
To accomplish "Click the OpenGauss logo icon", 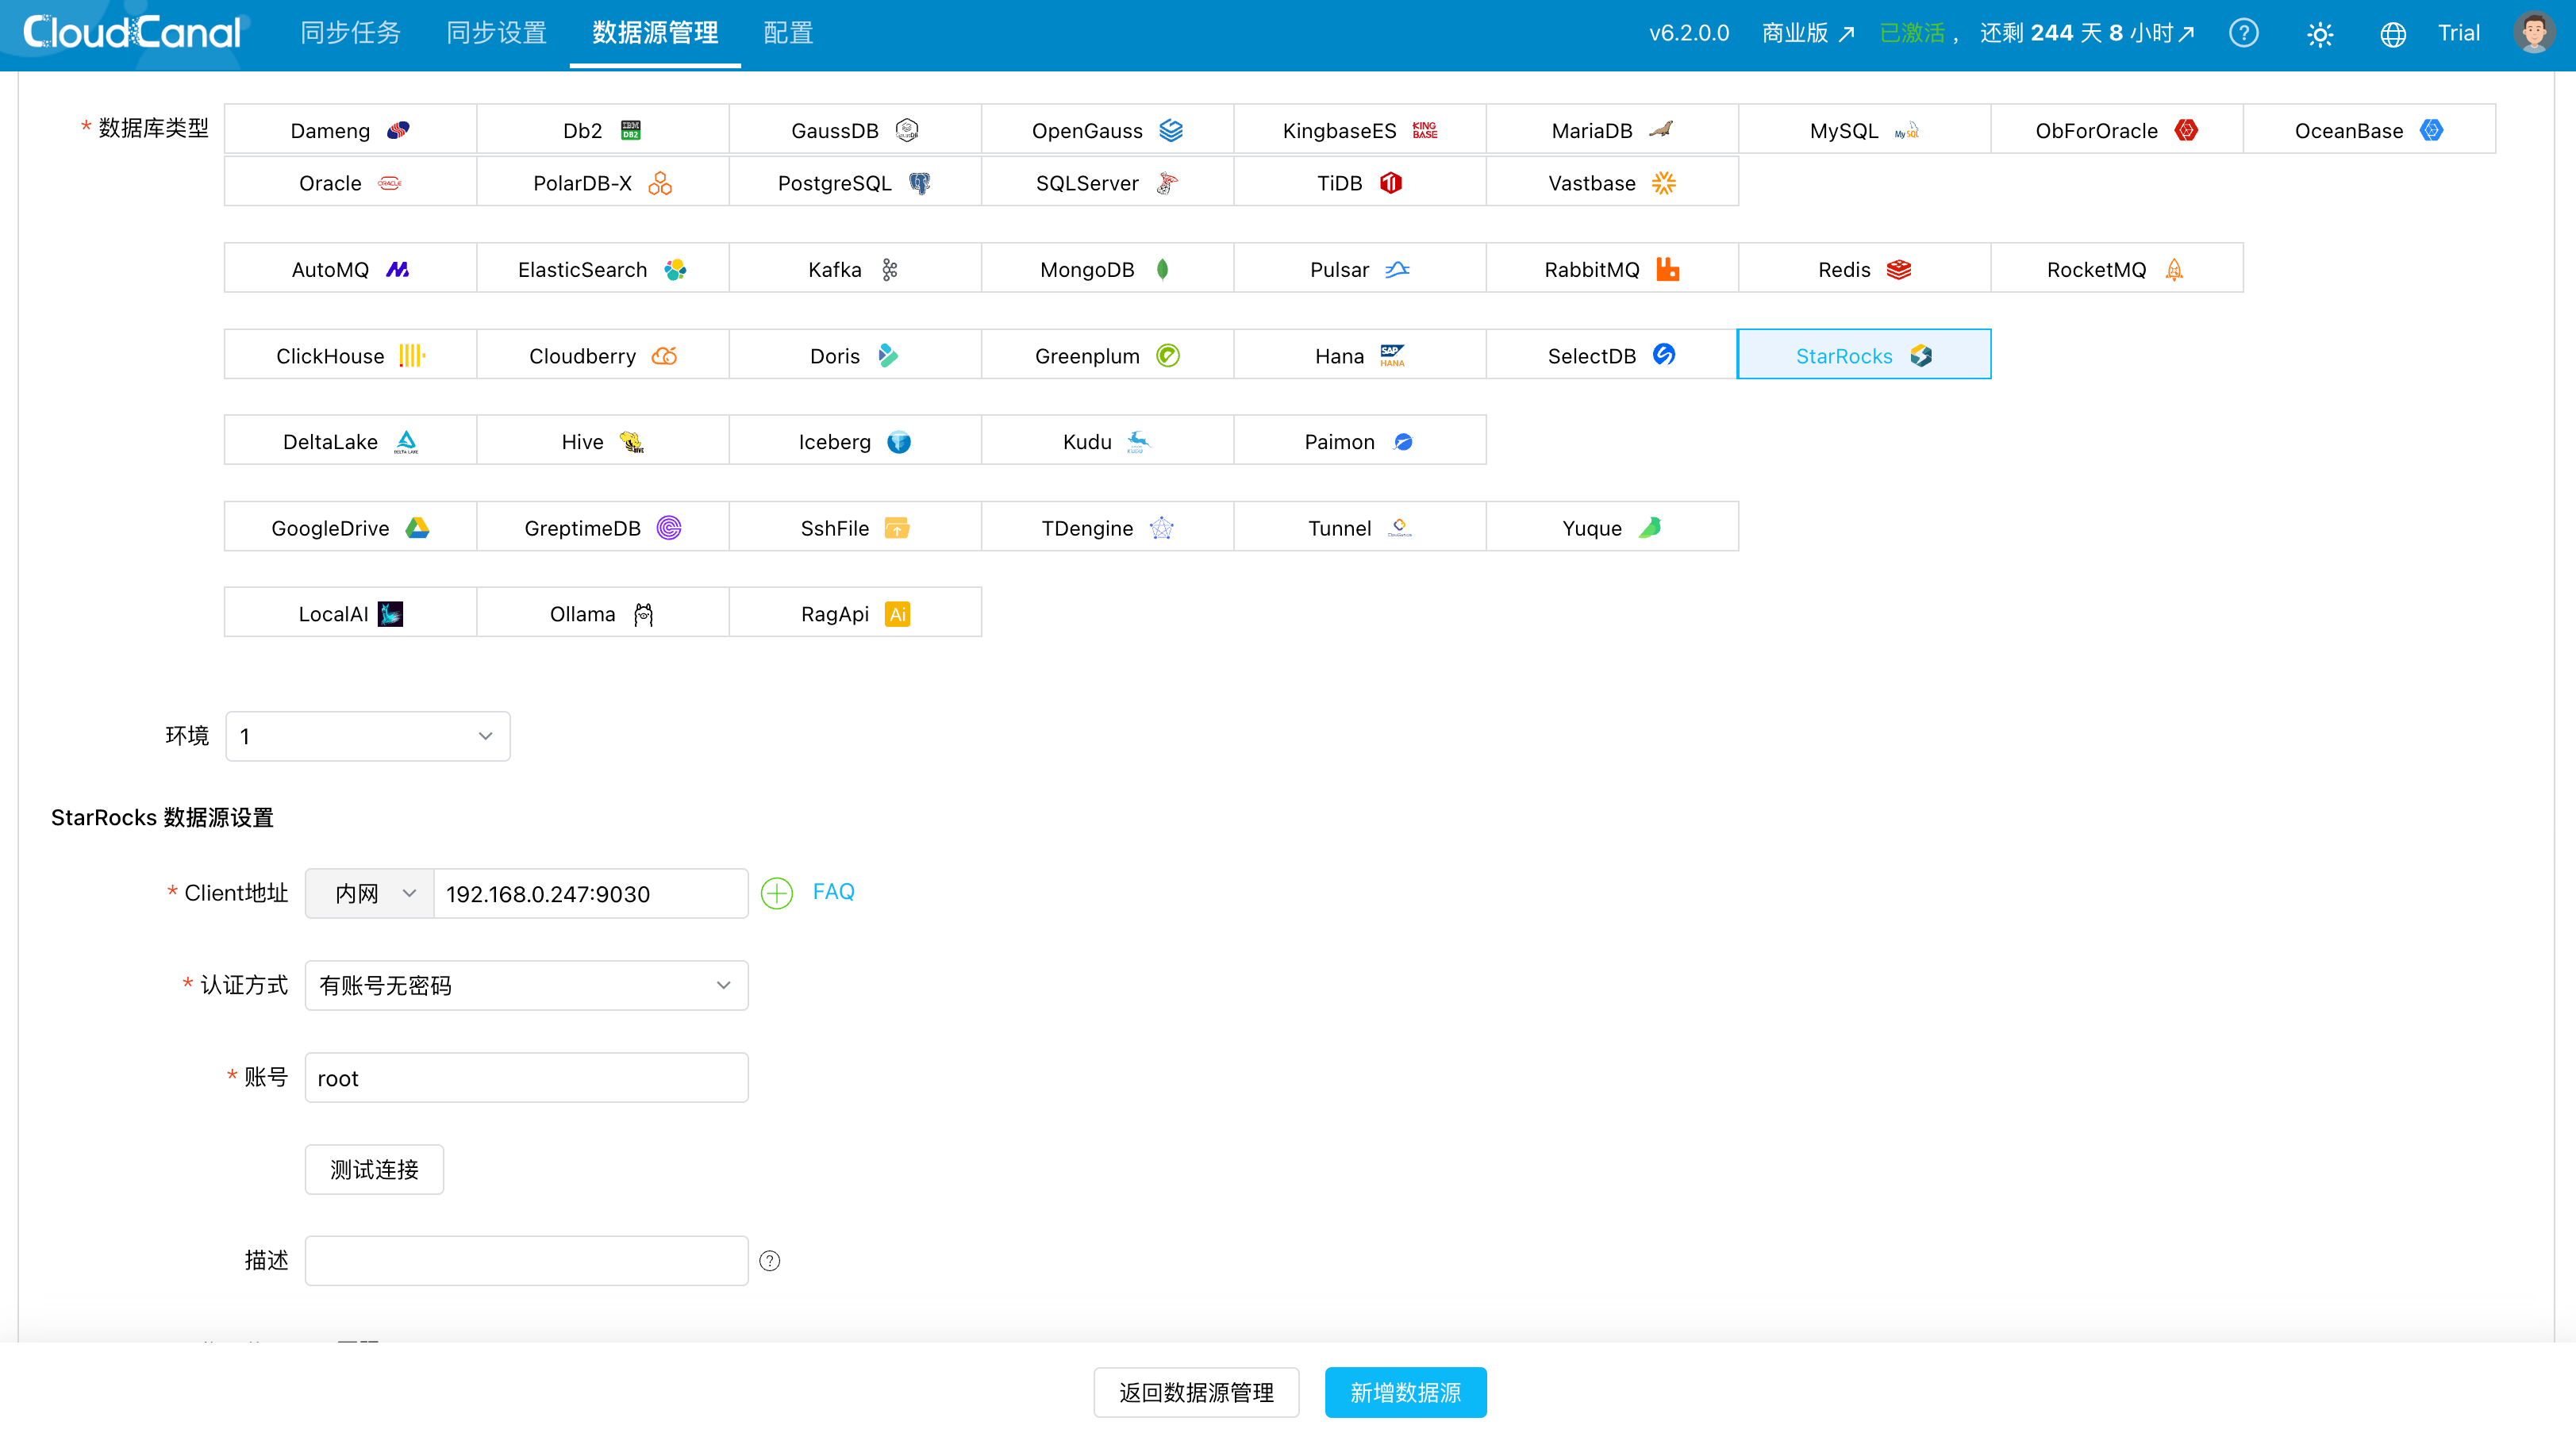I will coord(1171,130).
